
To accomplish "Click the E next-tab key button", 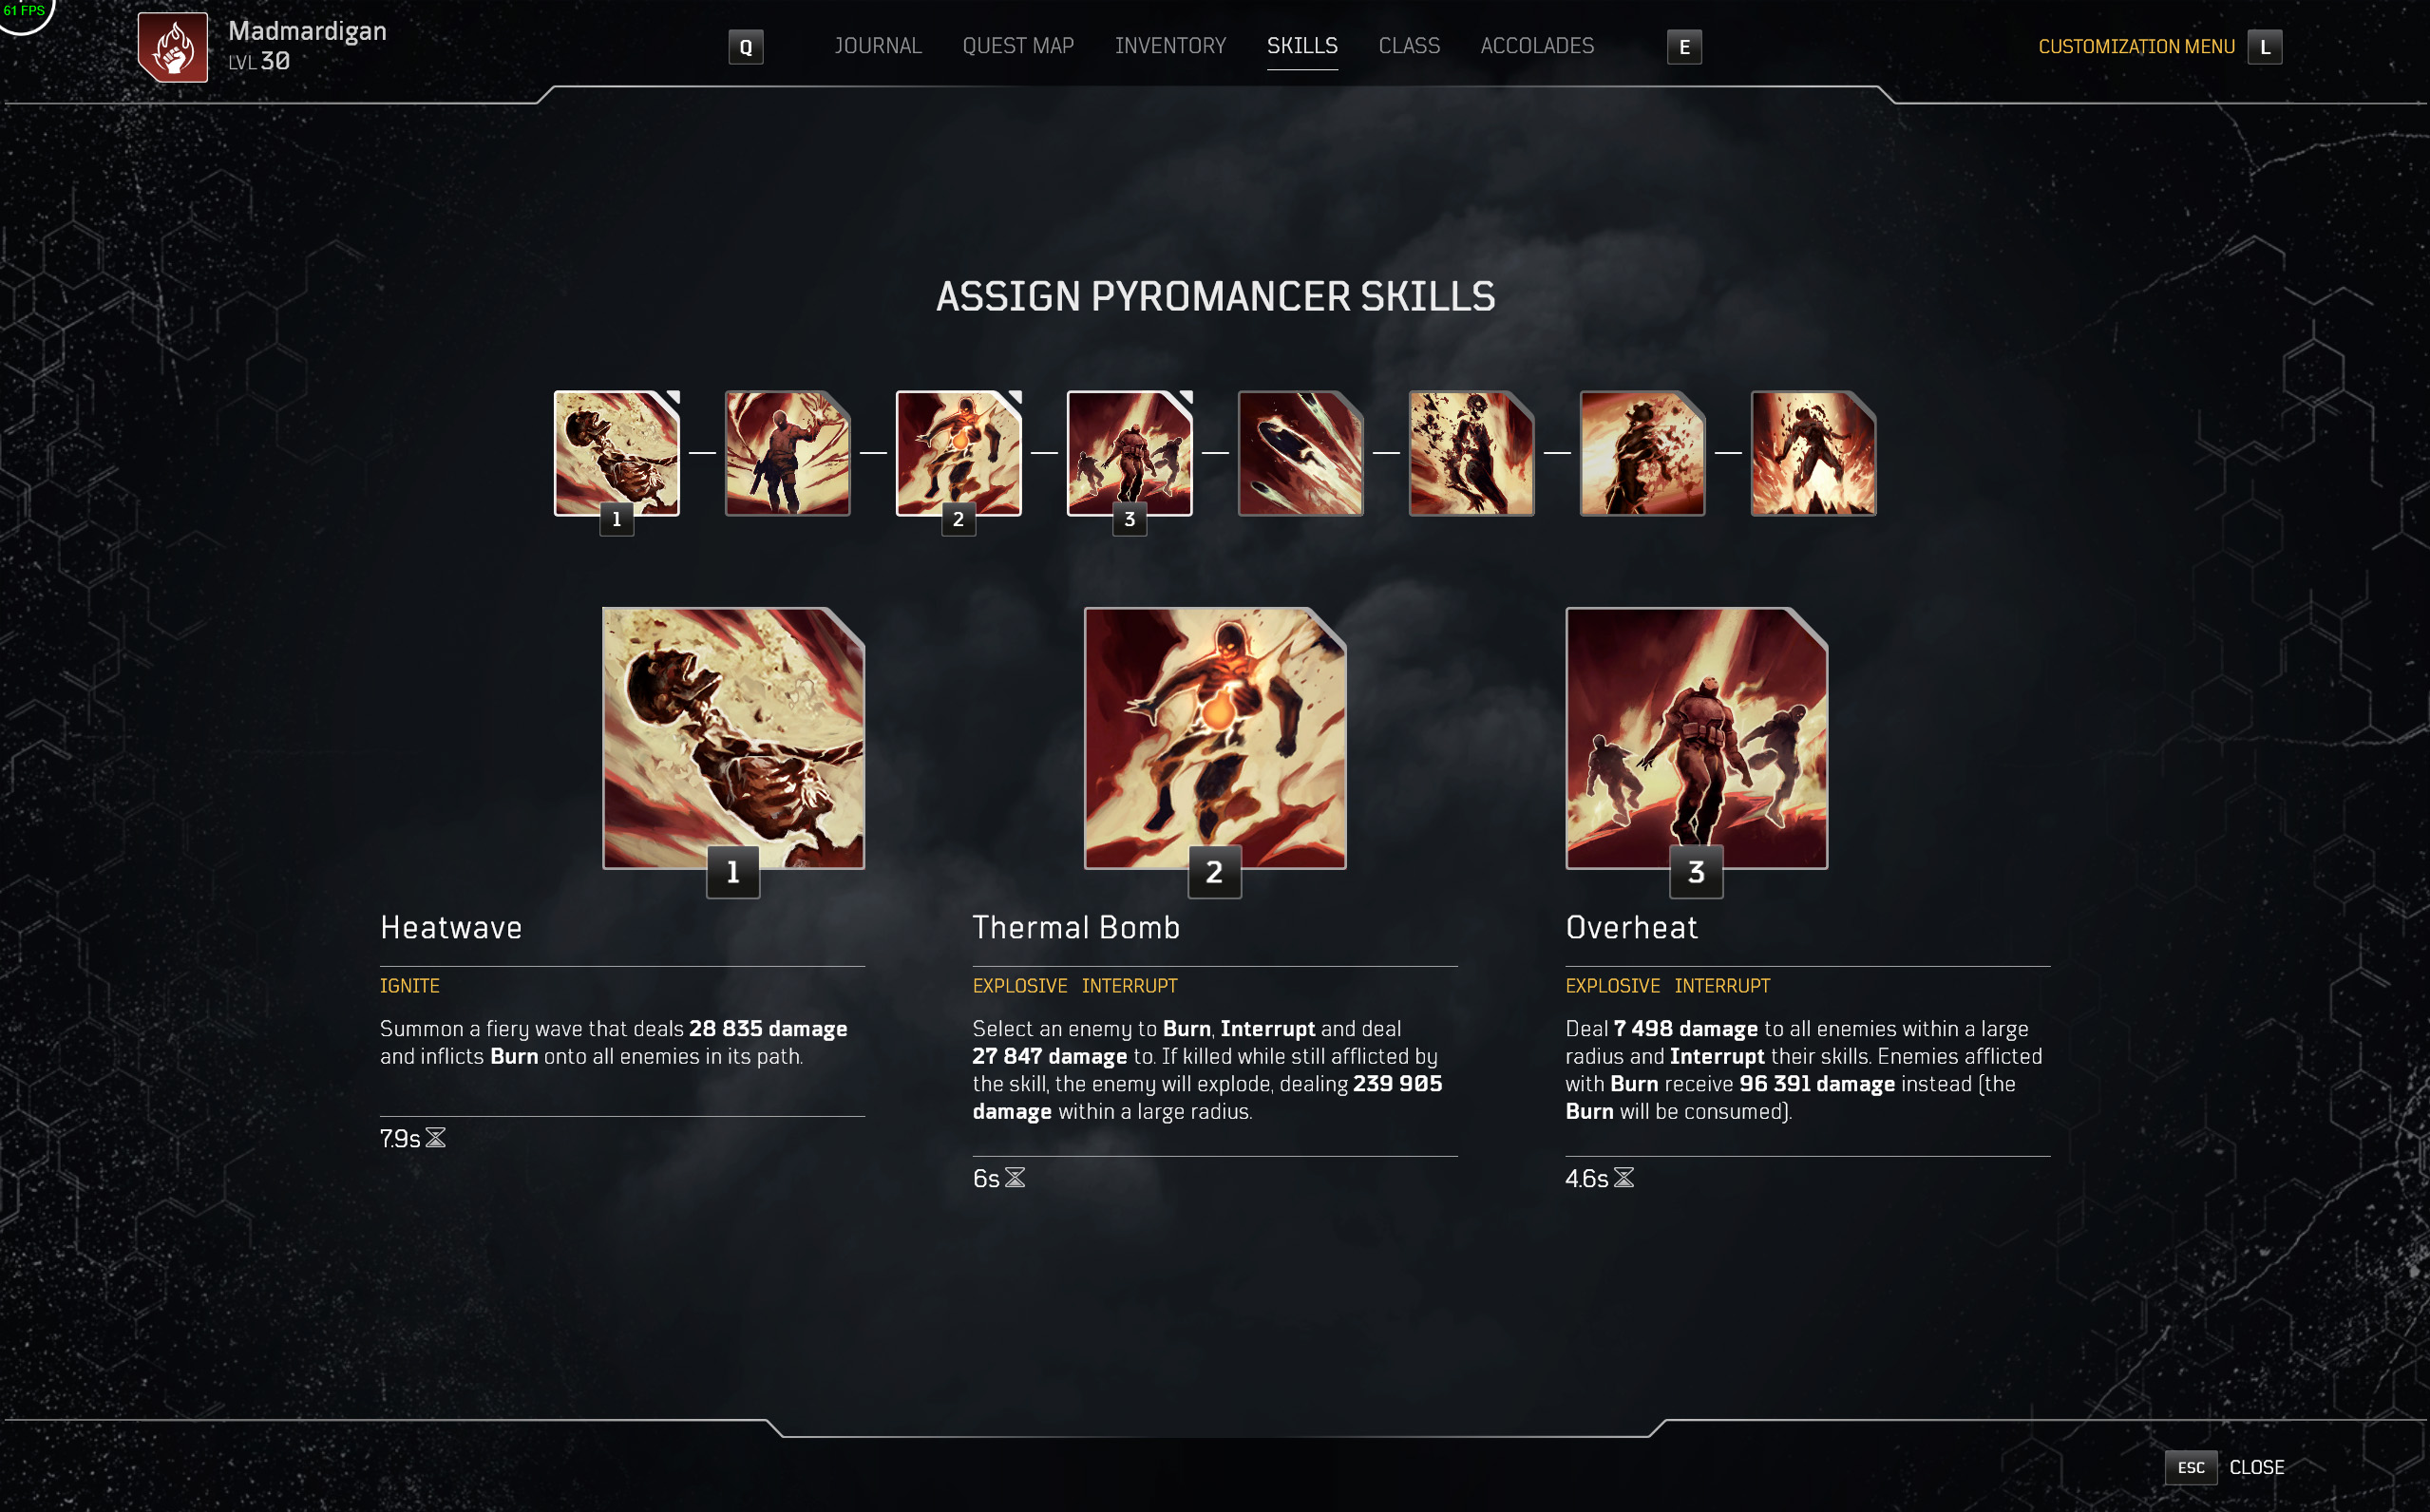I will point(1684,47).
